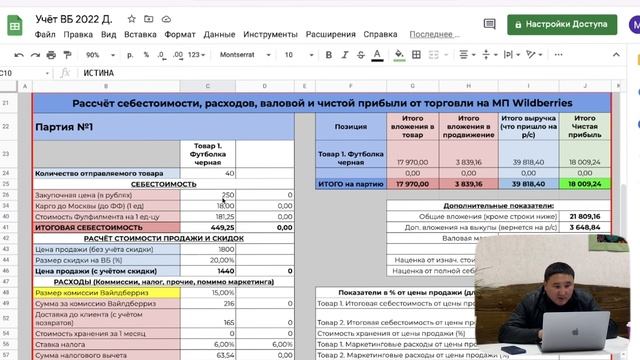Click Общие вложения value 21 809,16
The height and width of the screenshot is (360, 640).
(x=585, y=216)
